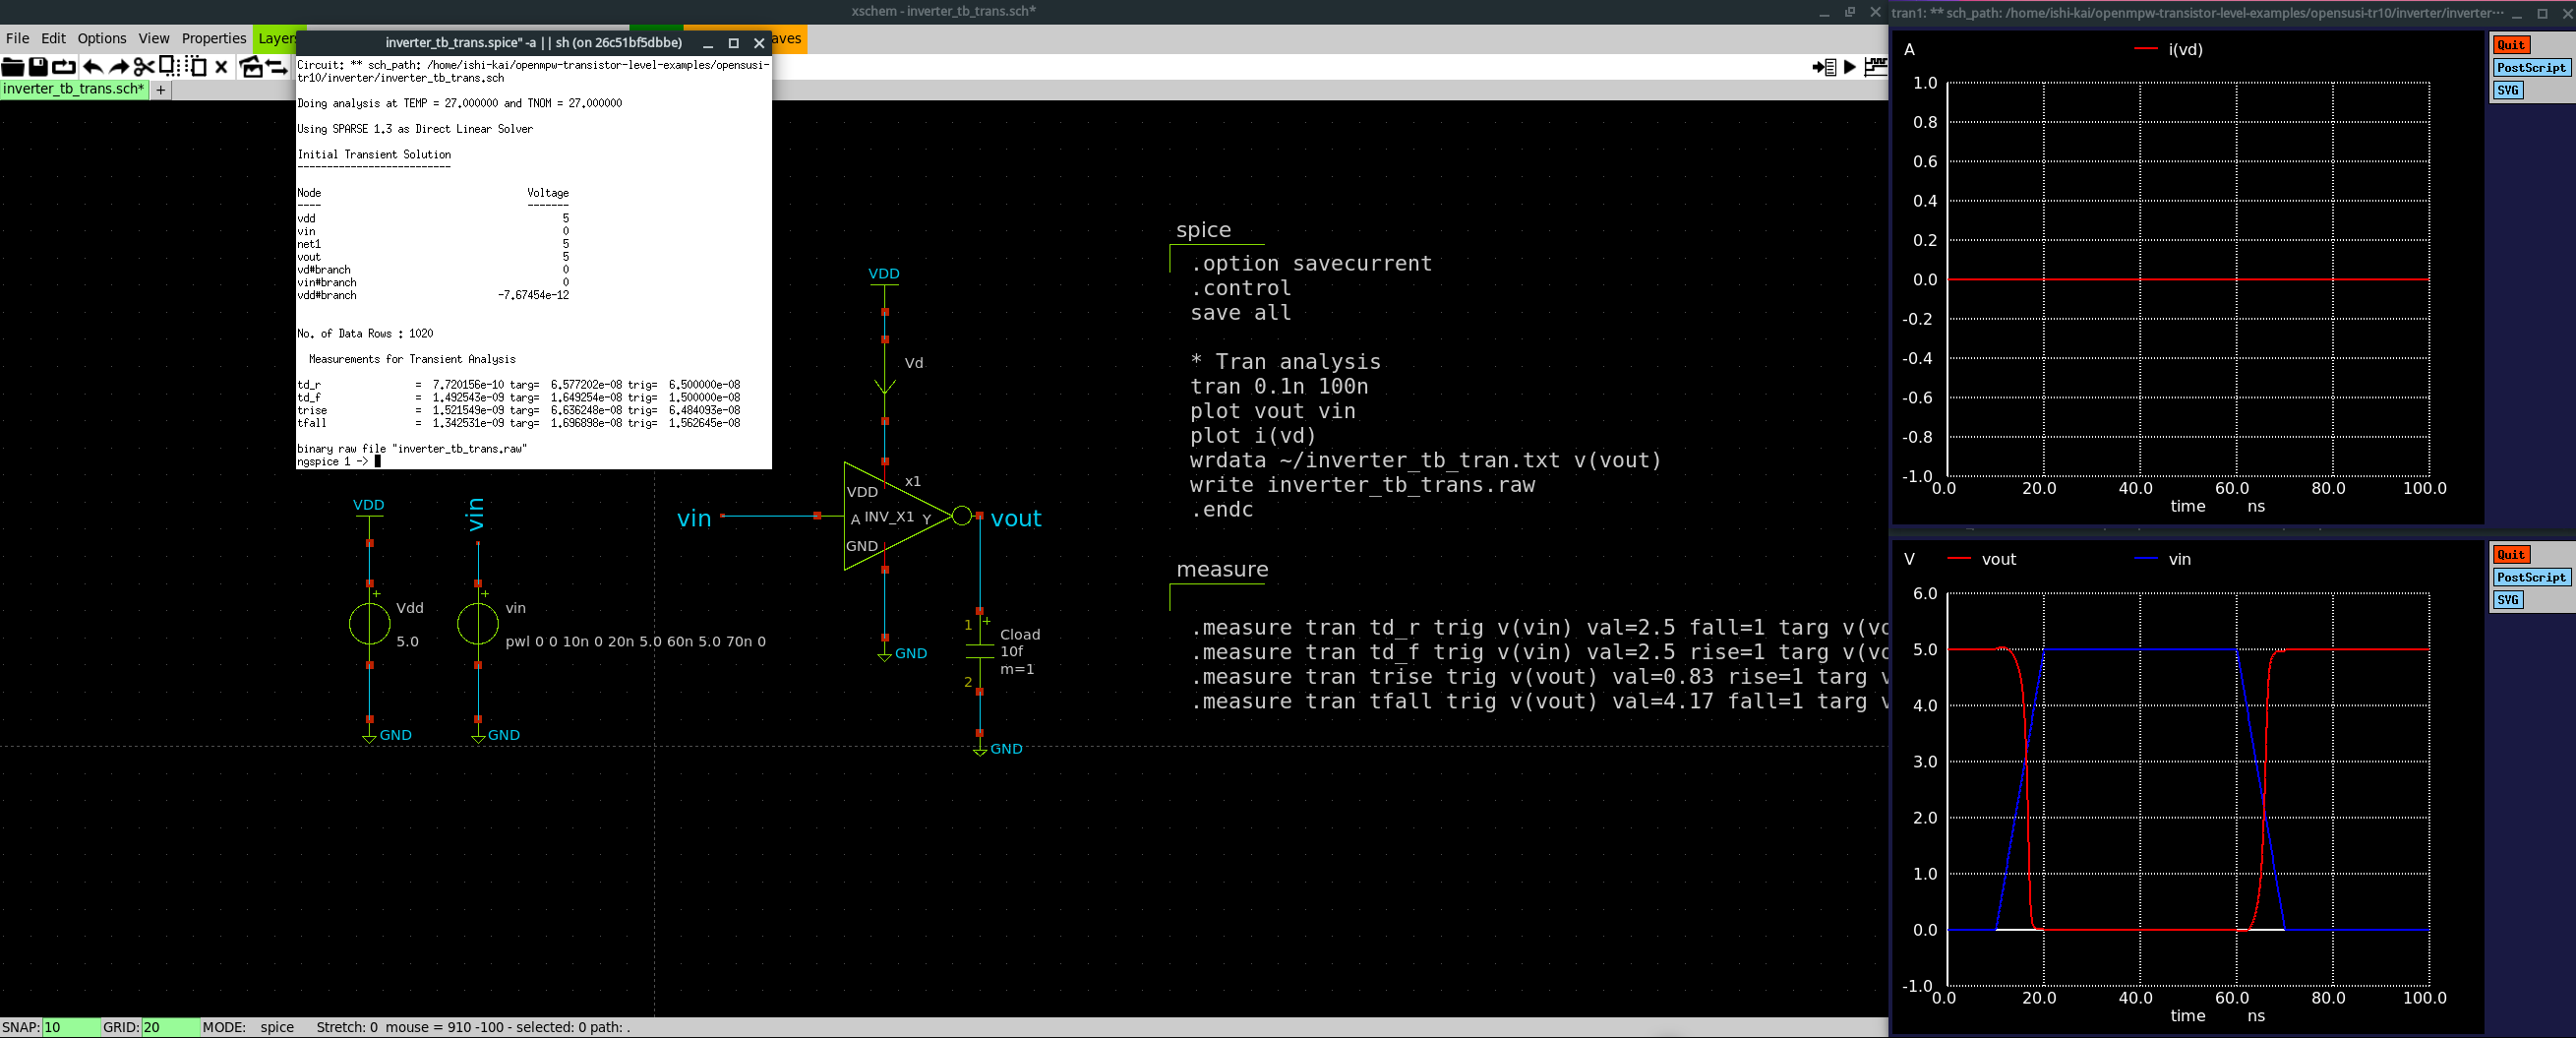The width and height of the screenshot is (2576, 1038).
Task: Click the Save floppy disk icon
Action: 38,67
